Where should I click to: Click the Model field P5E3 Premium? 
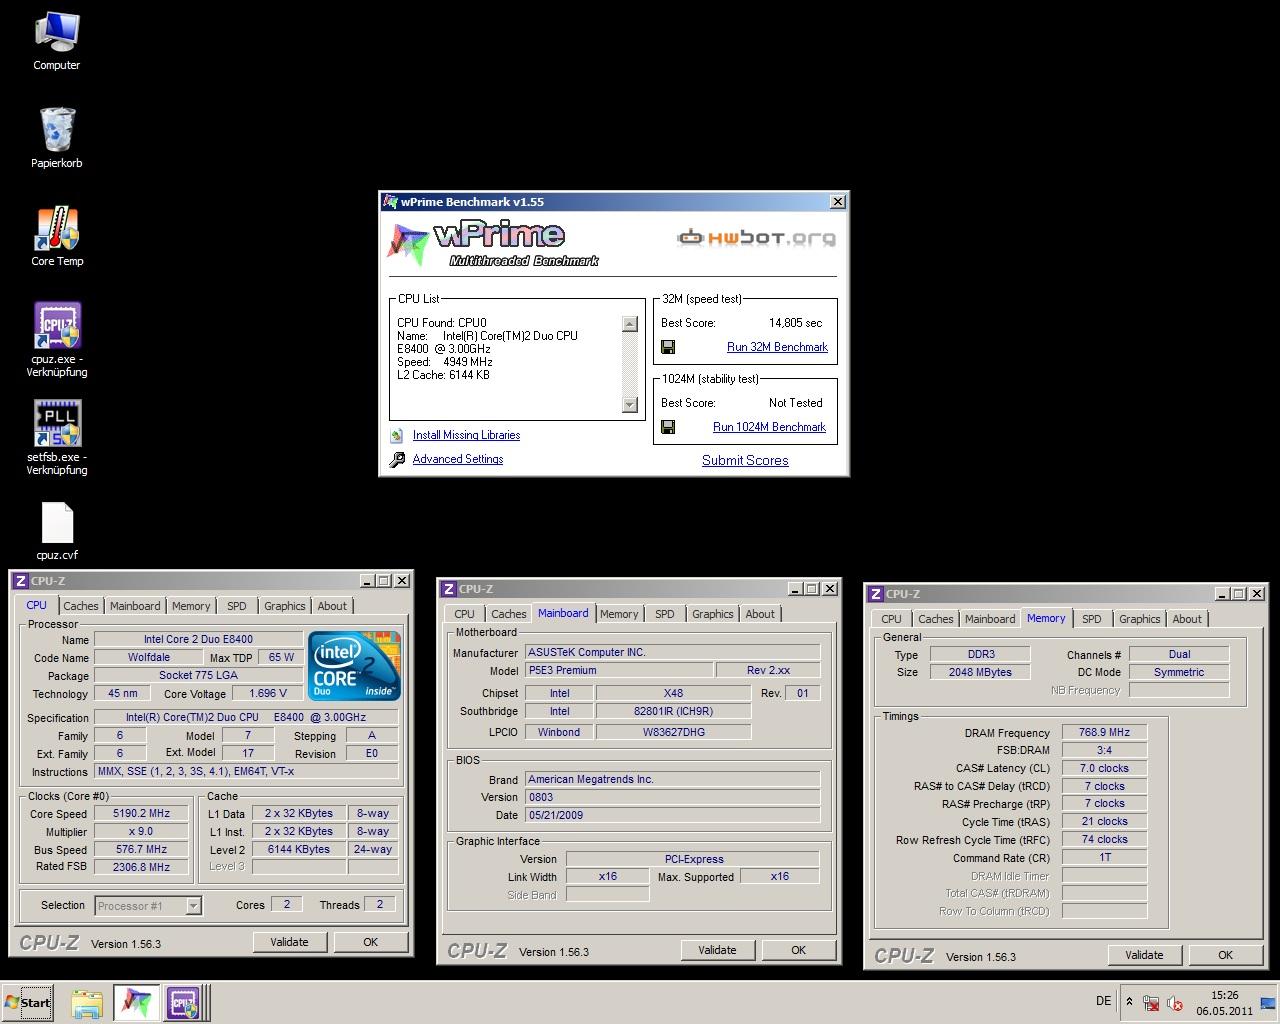619,670
